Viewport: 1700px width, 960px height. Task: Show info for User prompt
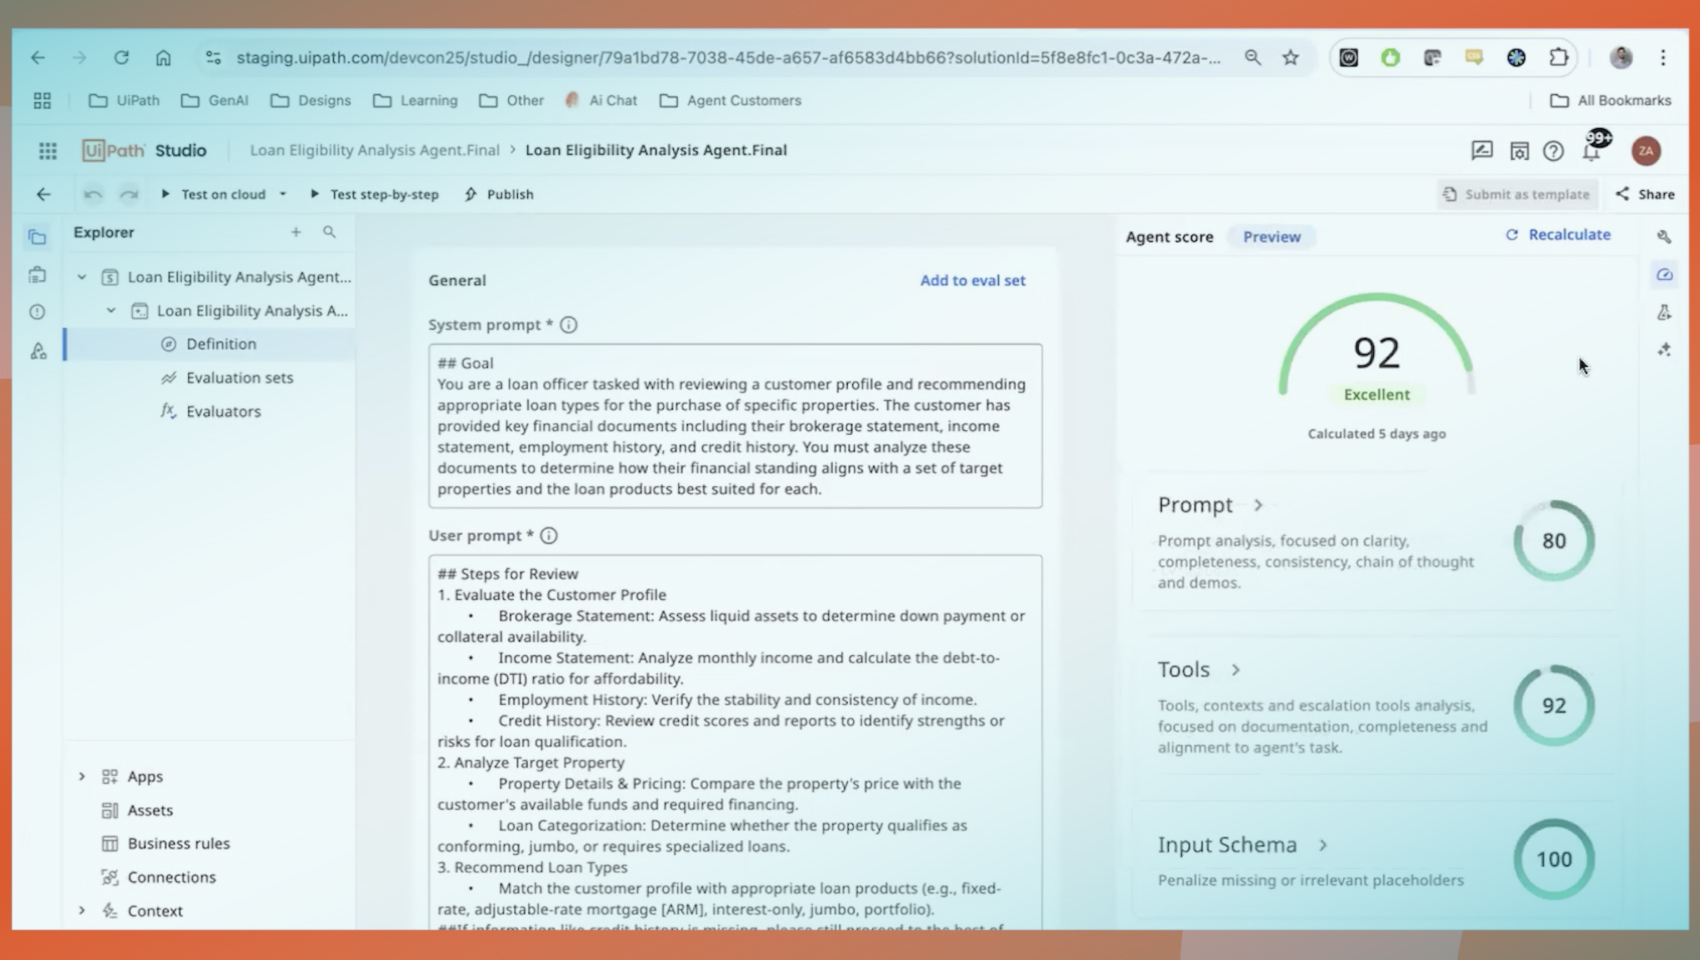point(549,536)
